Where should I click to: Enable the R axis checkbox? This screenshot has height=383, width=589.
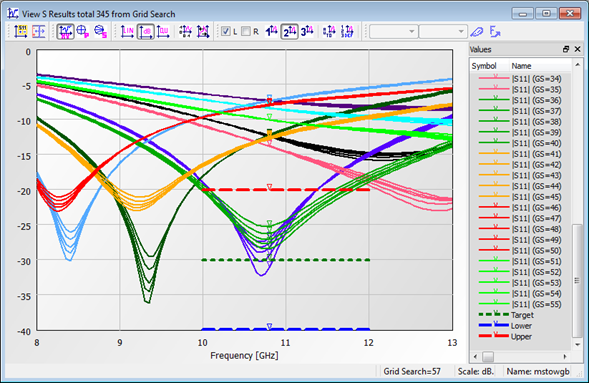point(246,32)
